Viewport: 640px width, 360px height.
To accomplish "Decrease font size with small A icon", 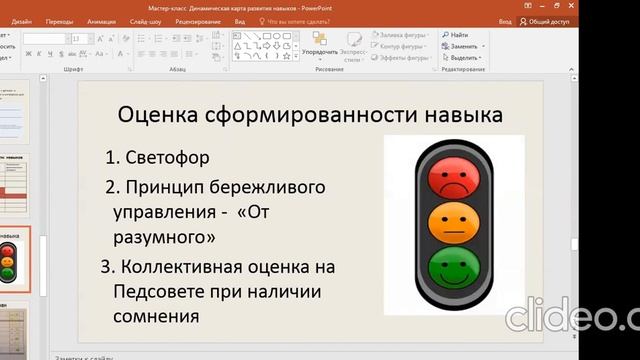I will point(111,39).
